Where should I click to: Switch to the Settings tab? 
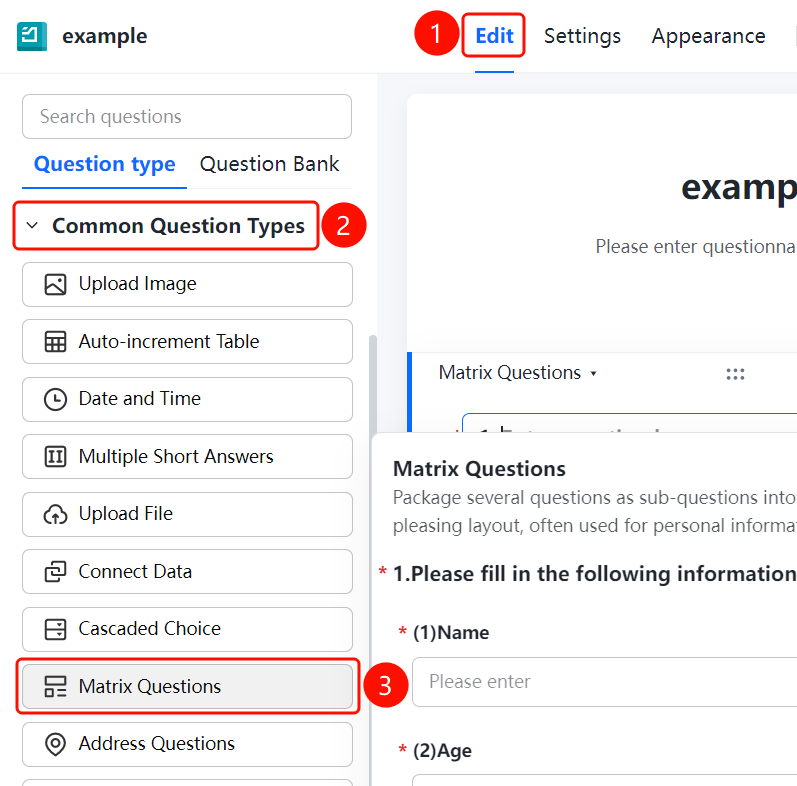tap(582, 36)
